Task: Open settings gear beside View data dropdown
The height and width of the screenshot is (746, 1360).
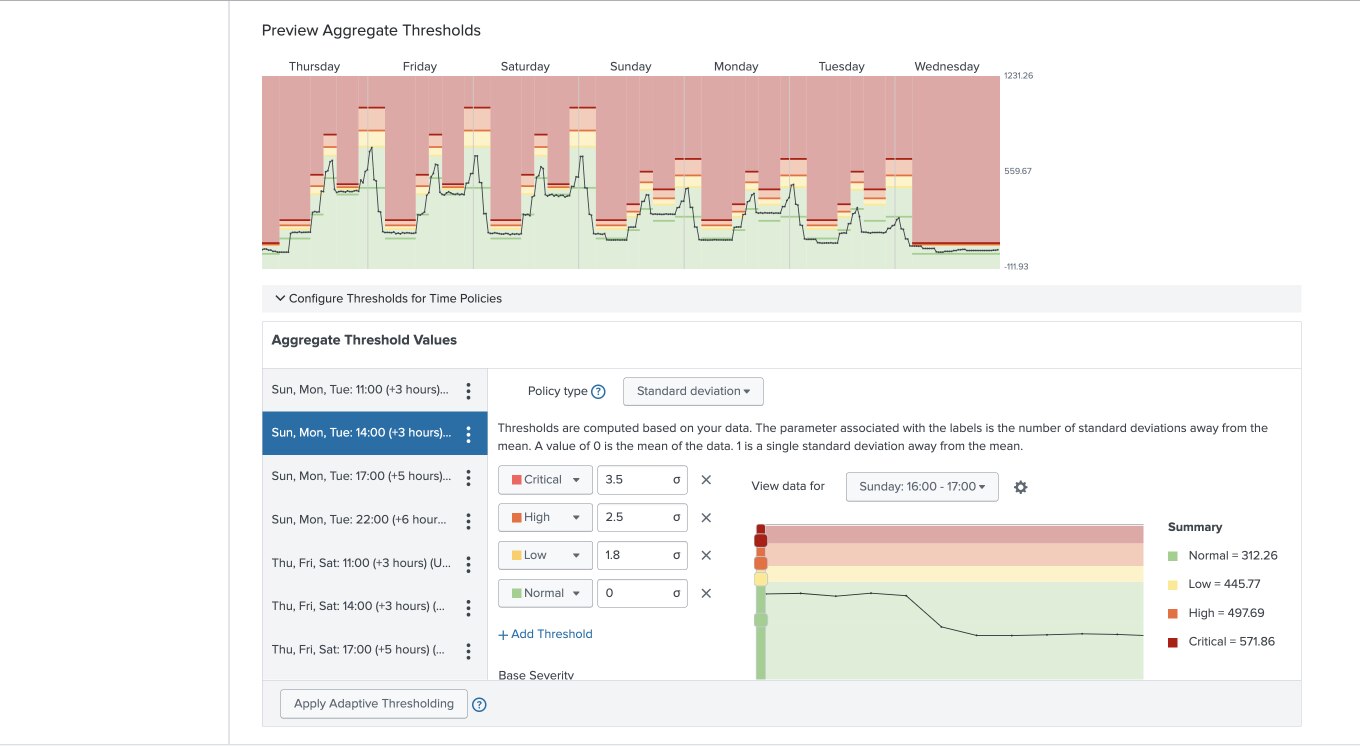Action: pyautogui.click(x=1020, y=487)
